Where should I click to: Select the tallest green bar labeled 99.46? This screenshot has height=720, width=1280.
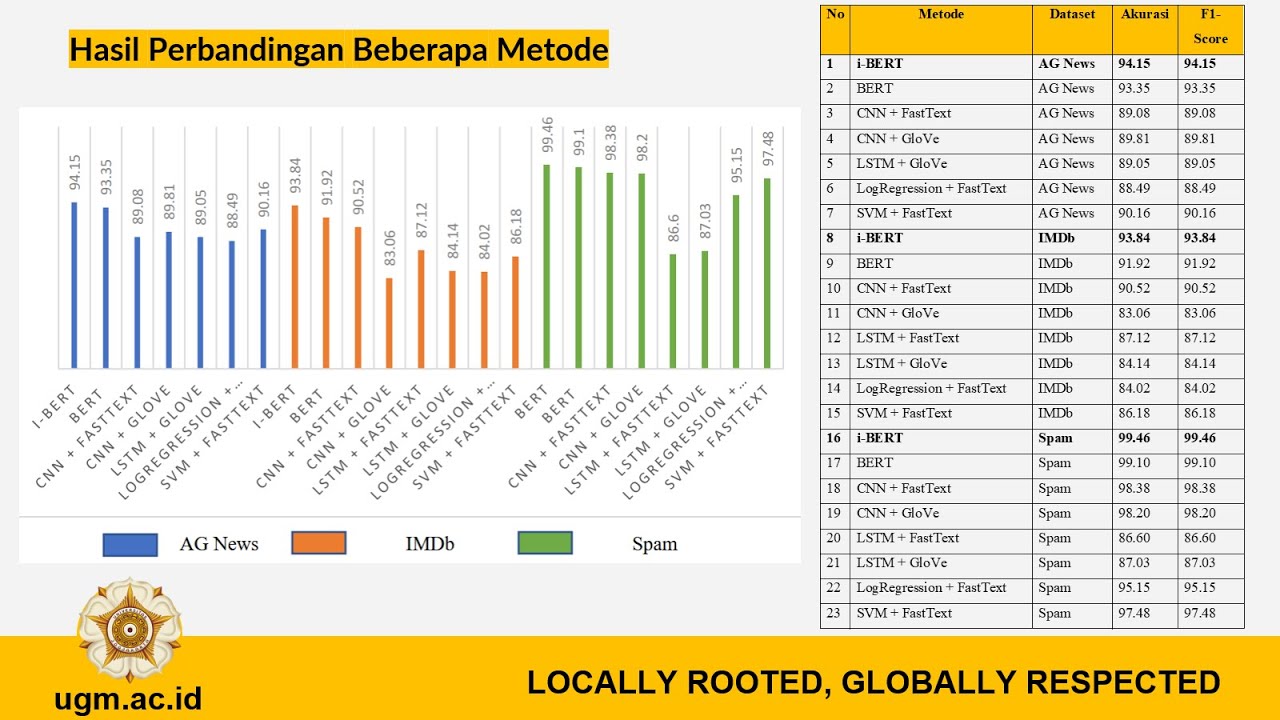tap(546, 266)
